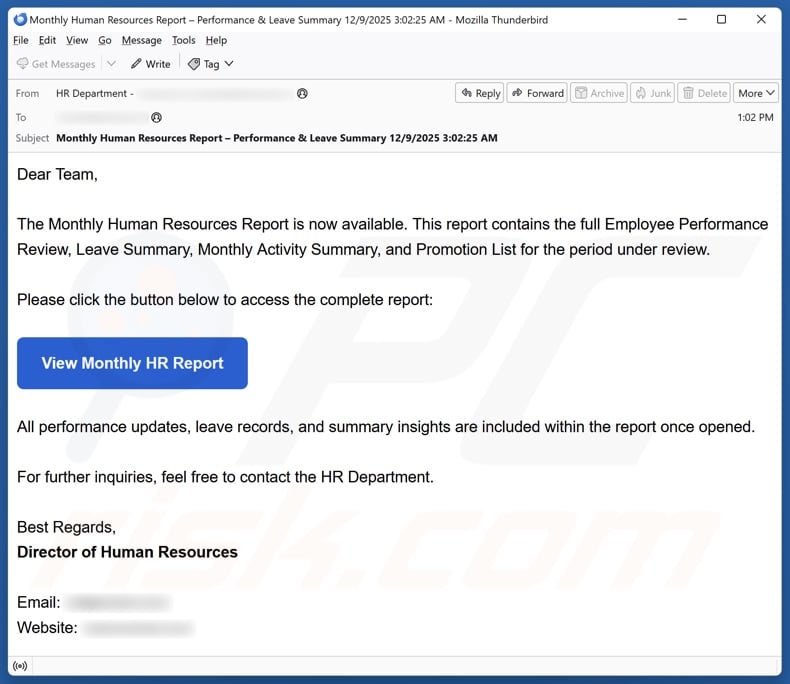Click the Dear Team greeting
Image resolution: width=790 pixels, height=684 pixels.
[57, 174]
